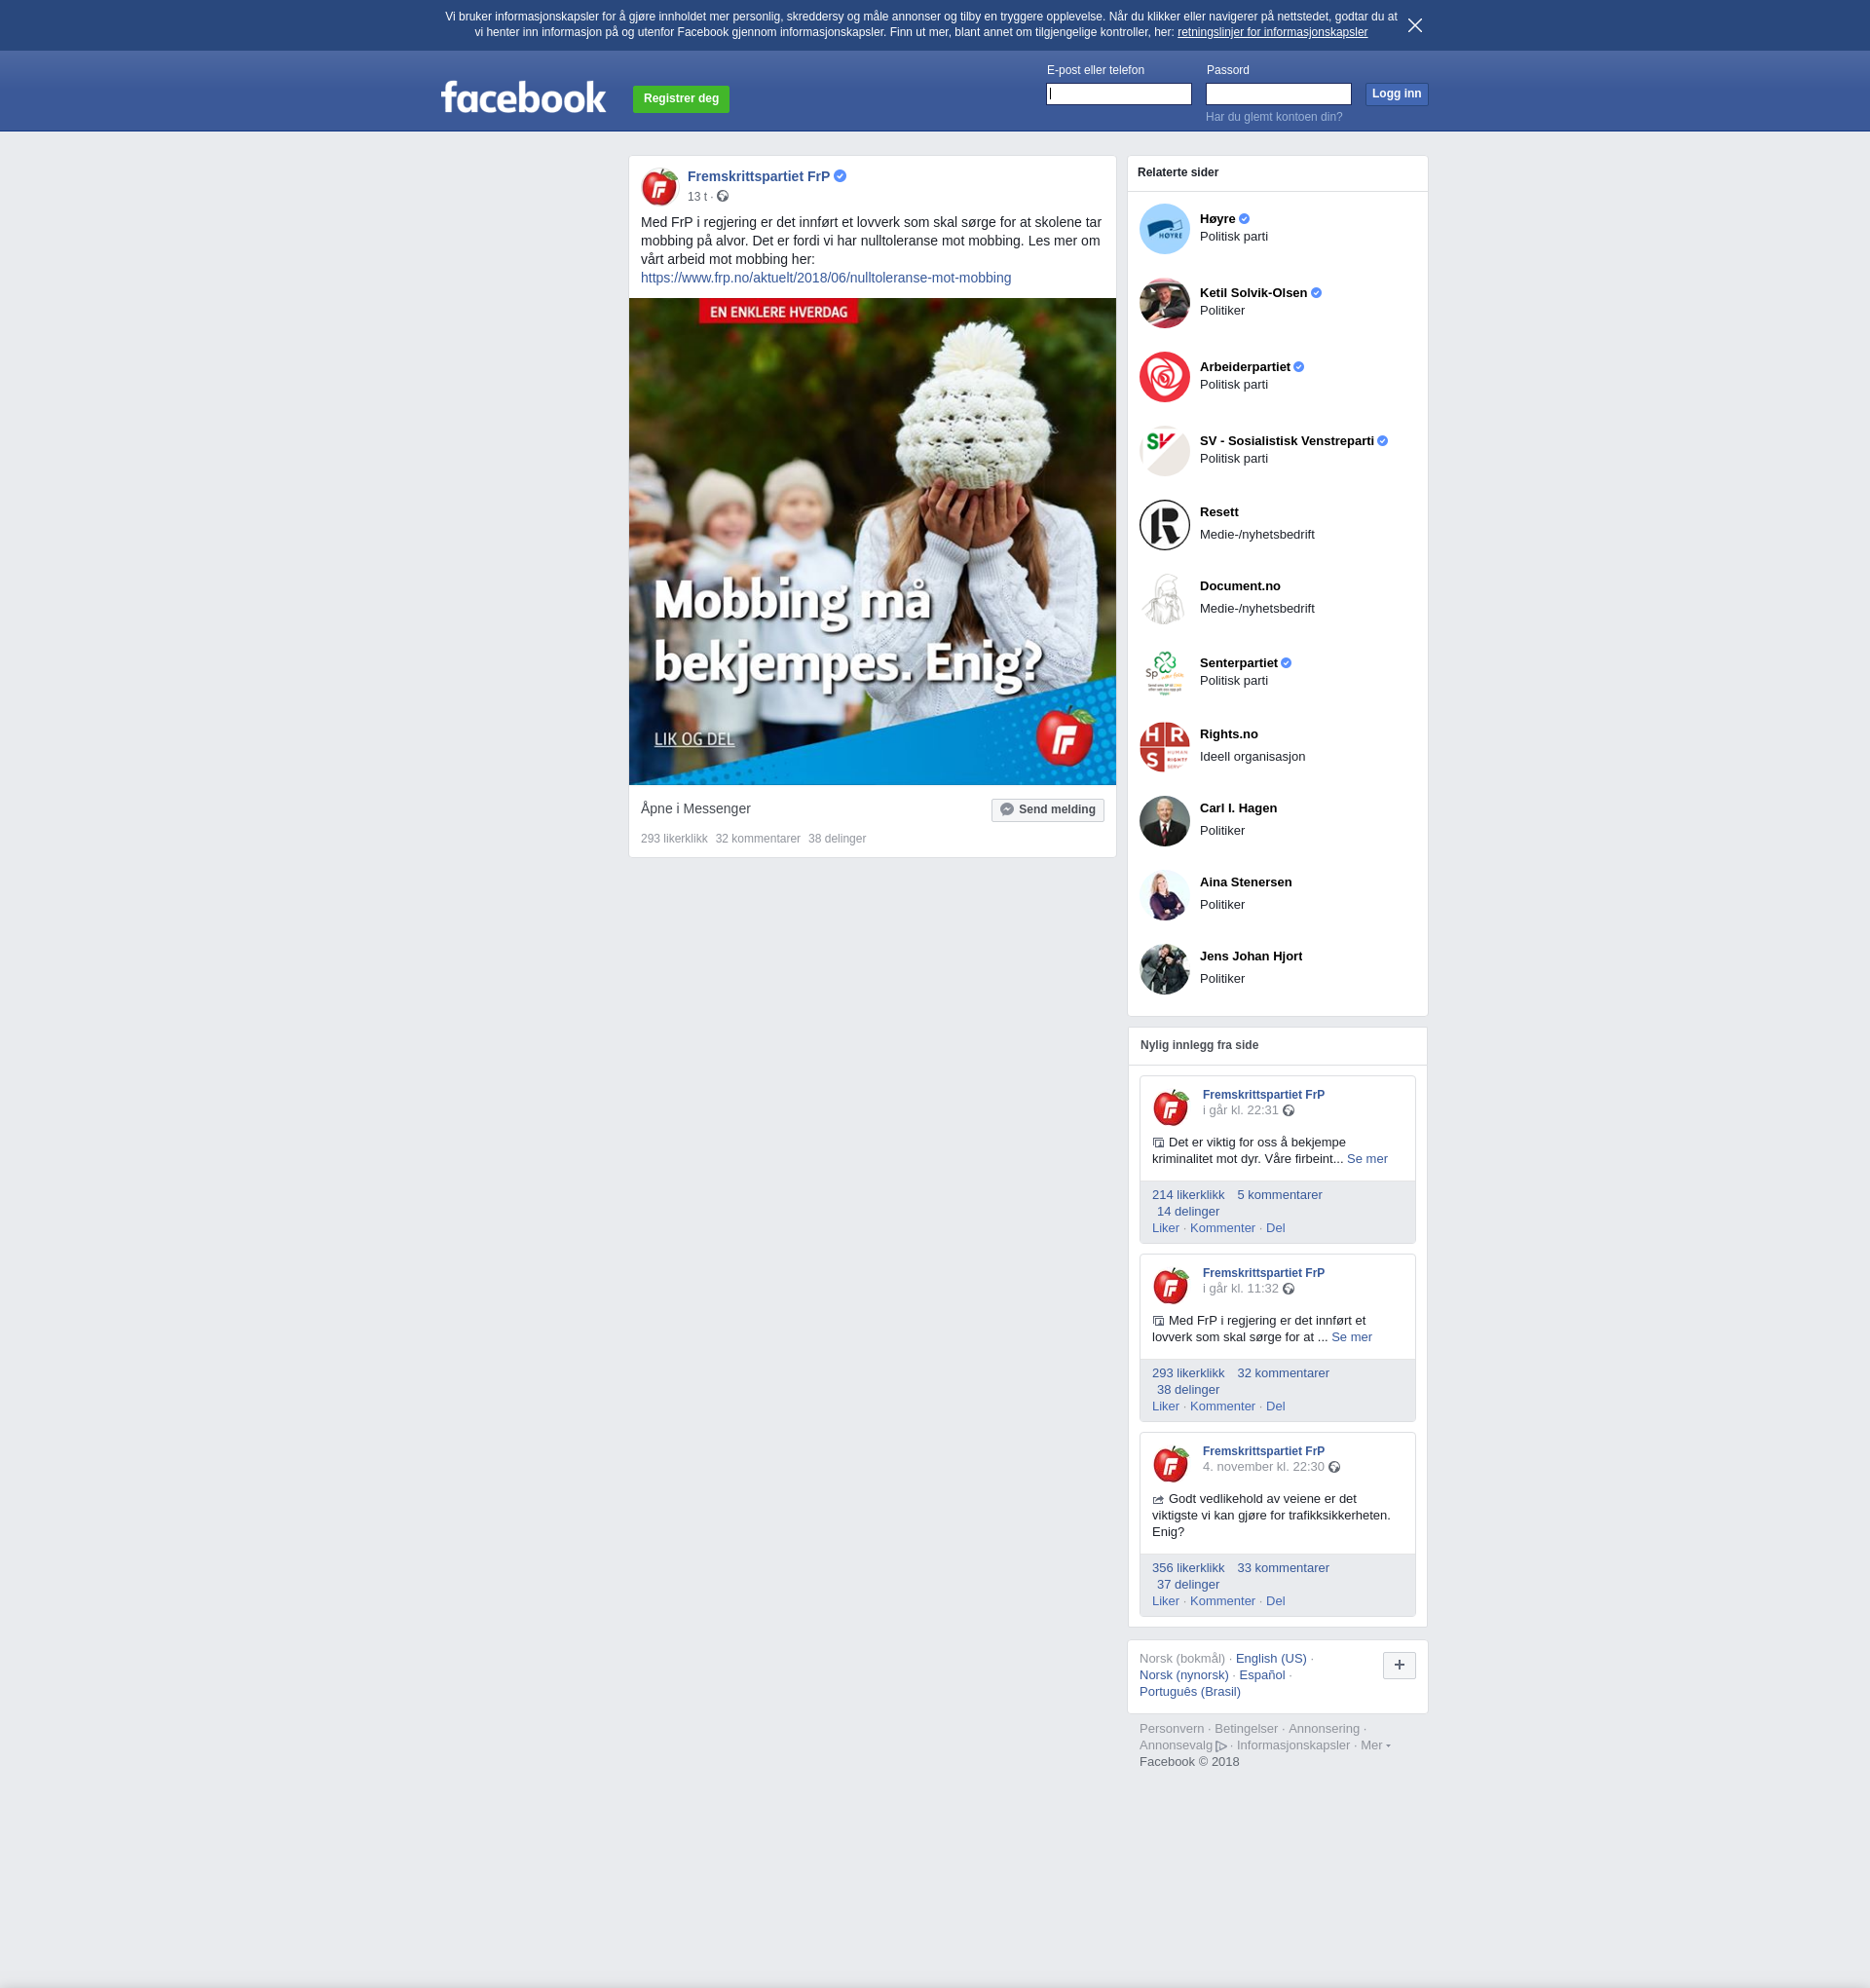Click globe icon beside i går kl. 22:31
This screenshot has height=1988, width=1870.
point(1288,1111)
